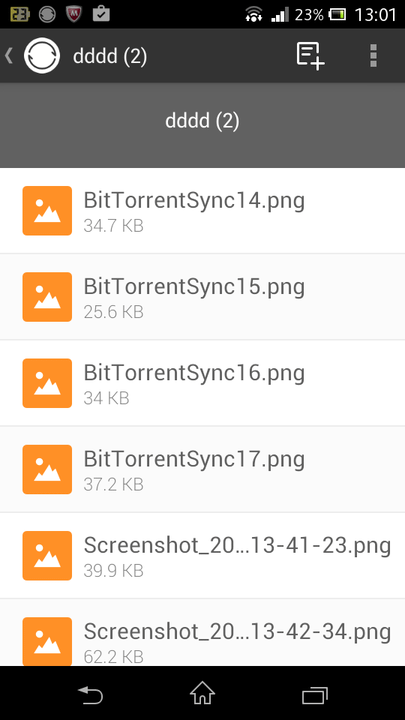Open Screenshot ending 13-42-34.png
Screen dimensions: 405x720
click(x=202, y=633)
